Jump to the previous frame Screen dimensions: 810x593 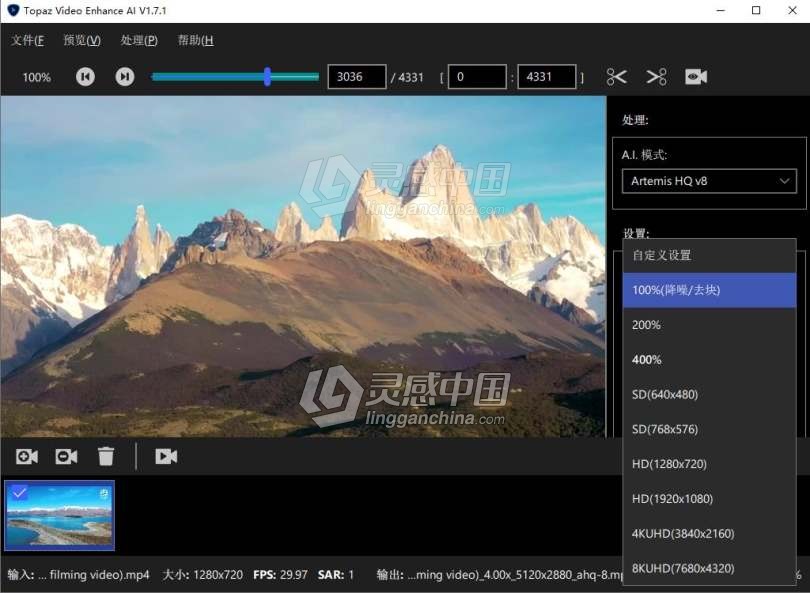tap(85, 77)
